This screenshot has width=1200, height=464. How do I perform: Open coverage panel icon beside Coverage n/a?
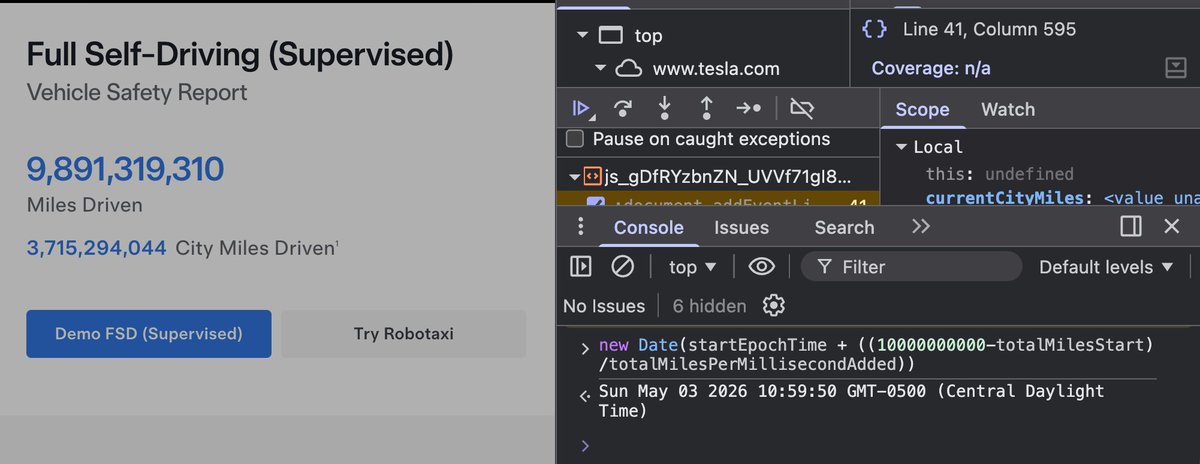click(x=1175, y=68)
